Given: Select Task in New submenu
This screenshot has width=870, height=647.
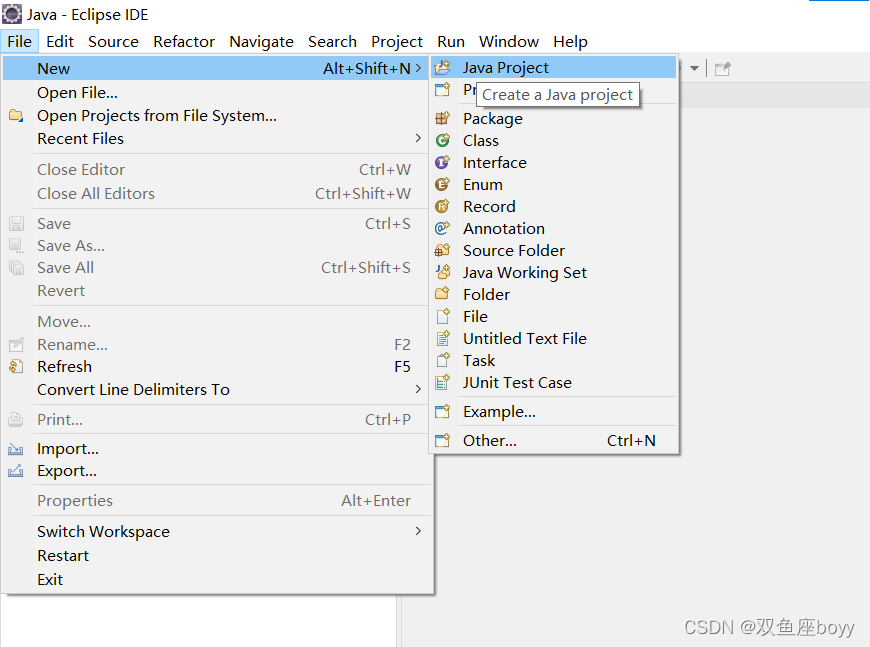Looking at the screenshot, I should [554, 360].
